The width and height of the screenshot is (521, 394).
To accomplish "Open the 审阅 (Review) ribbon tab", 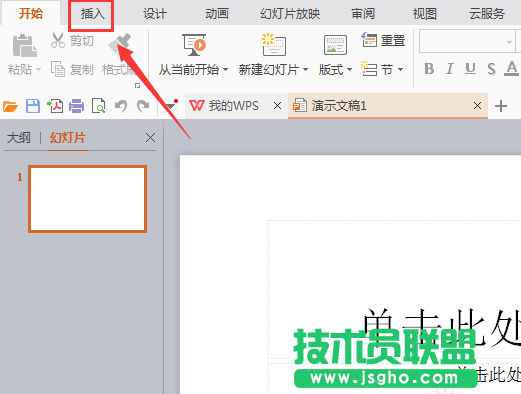I will [363, 14].
